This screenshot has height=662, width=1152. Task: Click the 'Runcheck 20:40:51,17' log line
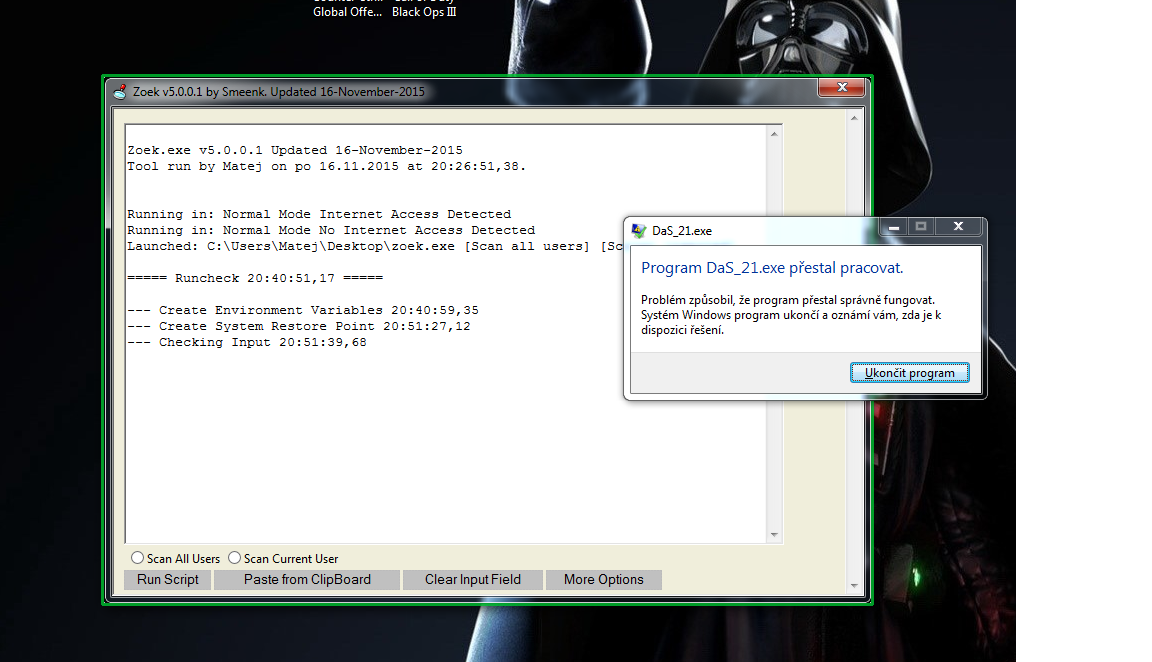(255, 278)
